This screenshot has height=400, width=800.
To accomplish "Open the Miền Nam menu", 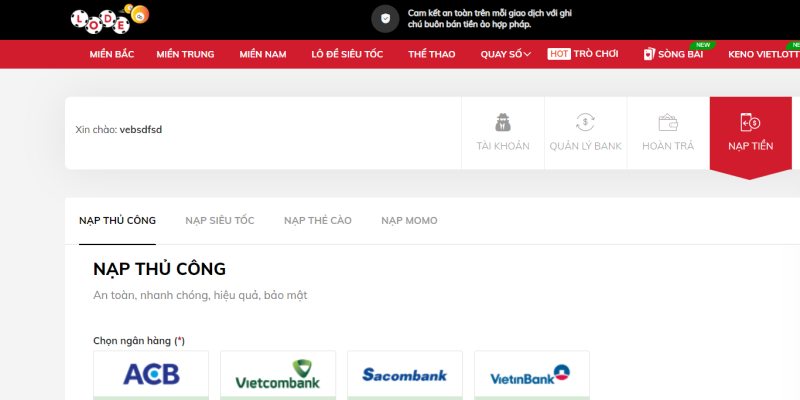I will [x=263, y=54].
